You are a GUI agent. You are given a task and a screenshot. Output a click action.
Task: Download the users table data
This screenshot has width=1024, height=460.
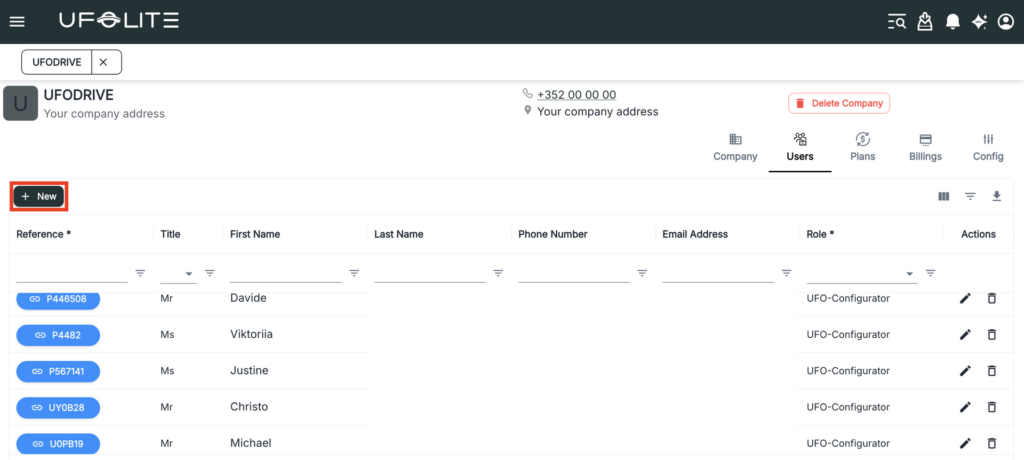click(x=996, y=196)
